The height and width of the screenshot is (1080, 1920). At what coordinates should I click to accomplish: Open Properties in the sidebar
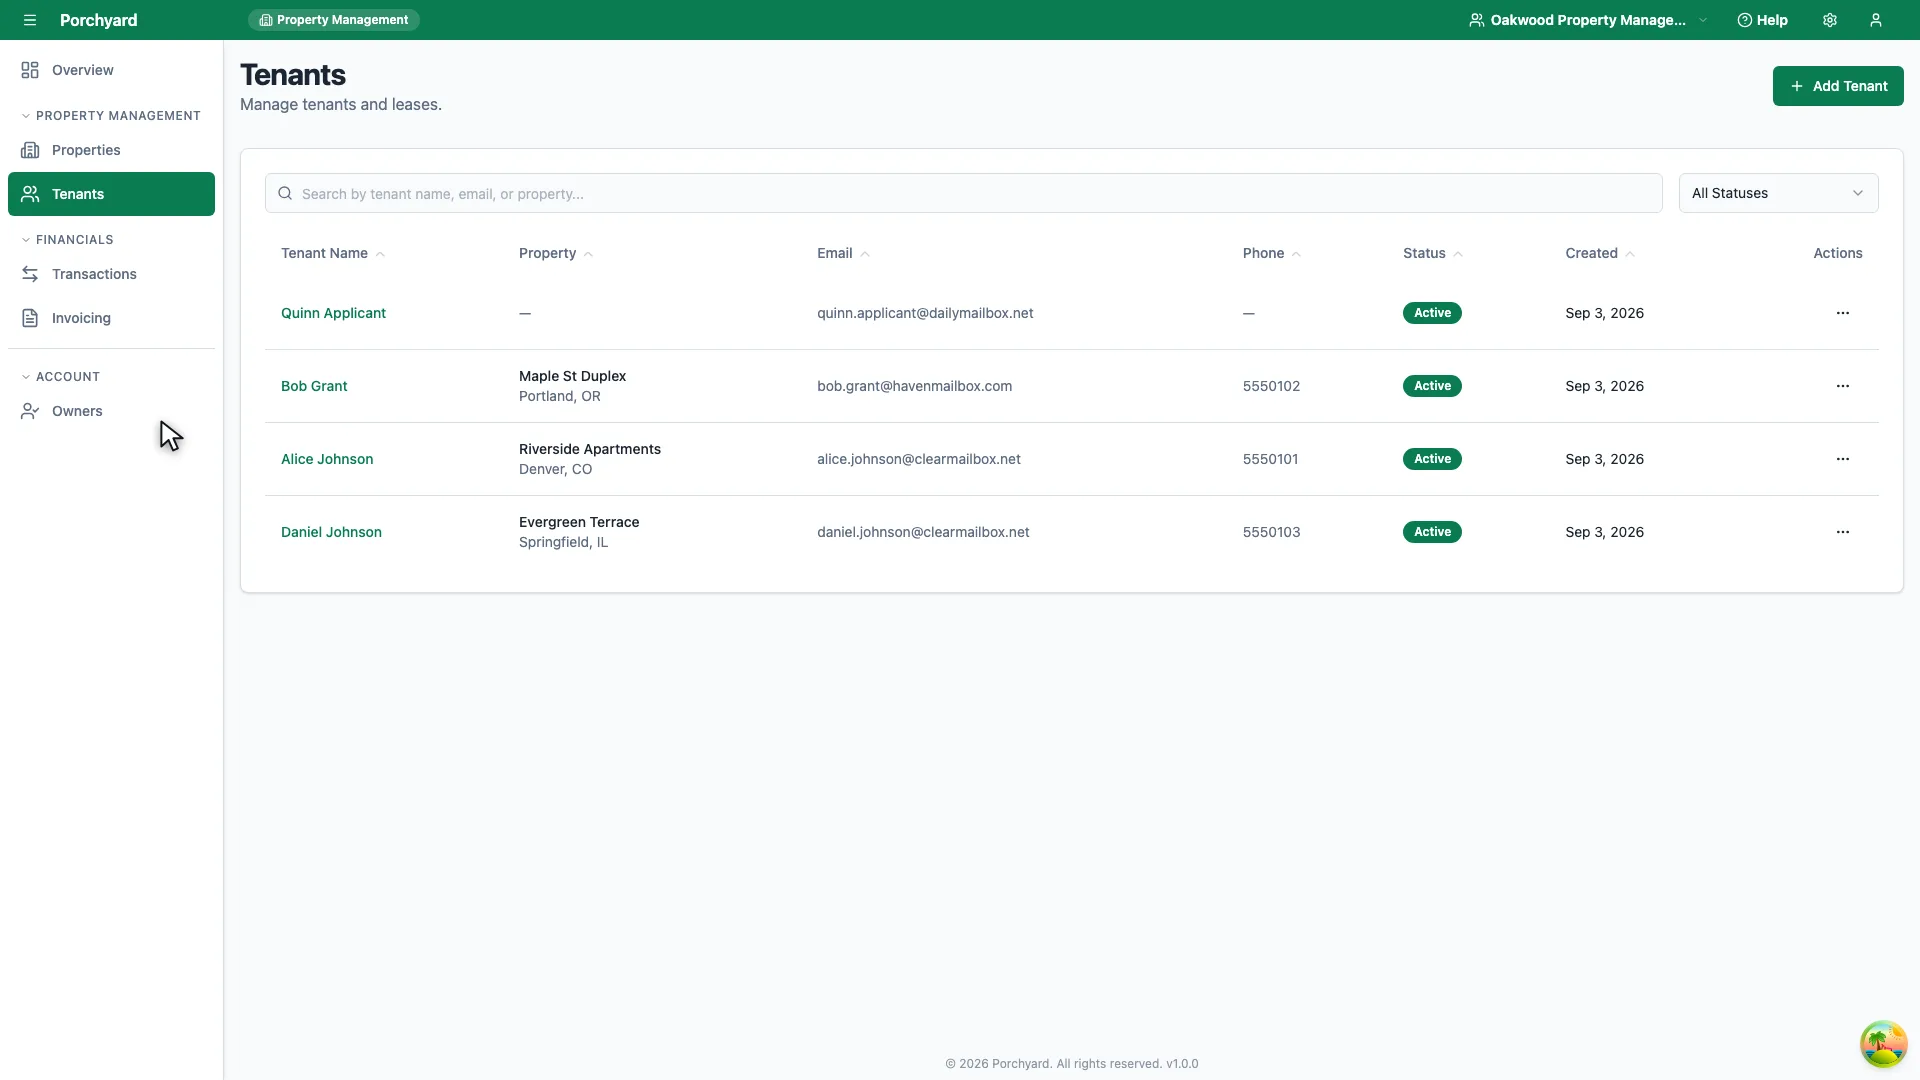tap(111, 150)
